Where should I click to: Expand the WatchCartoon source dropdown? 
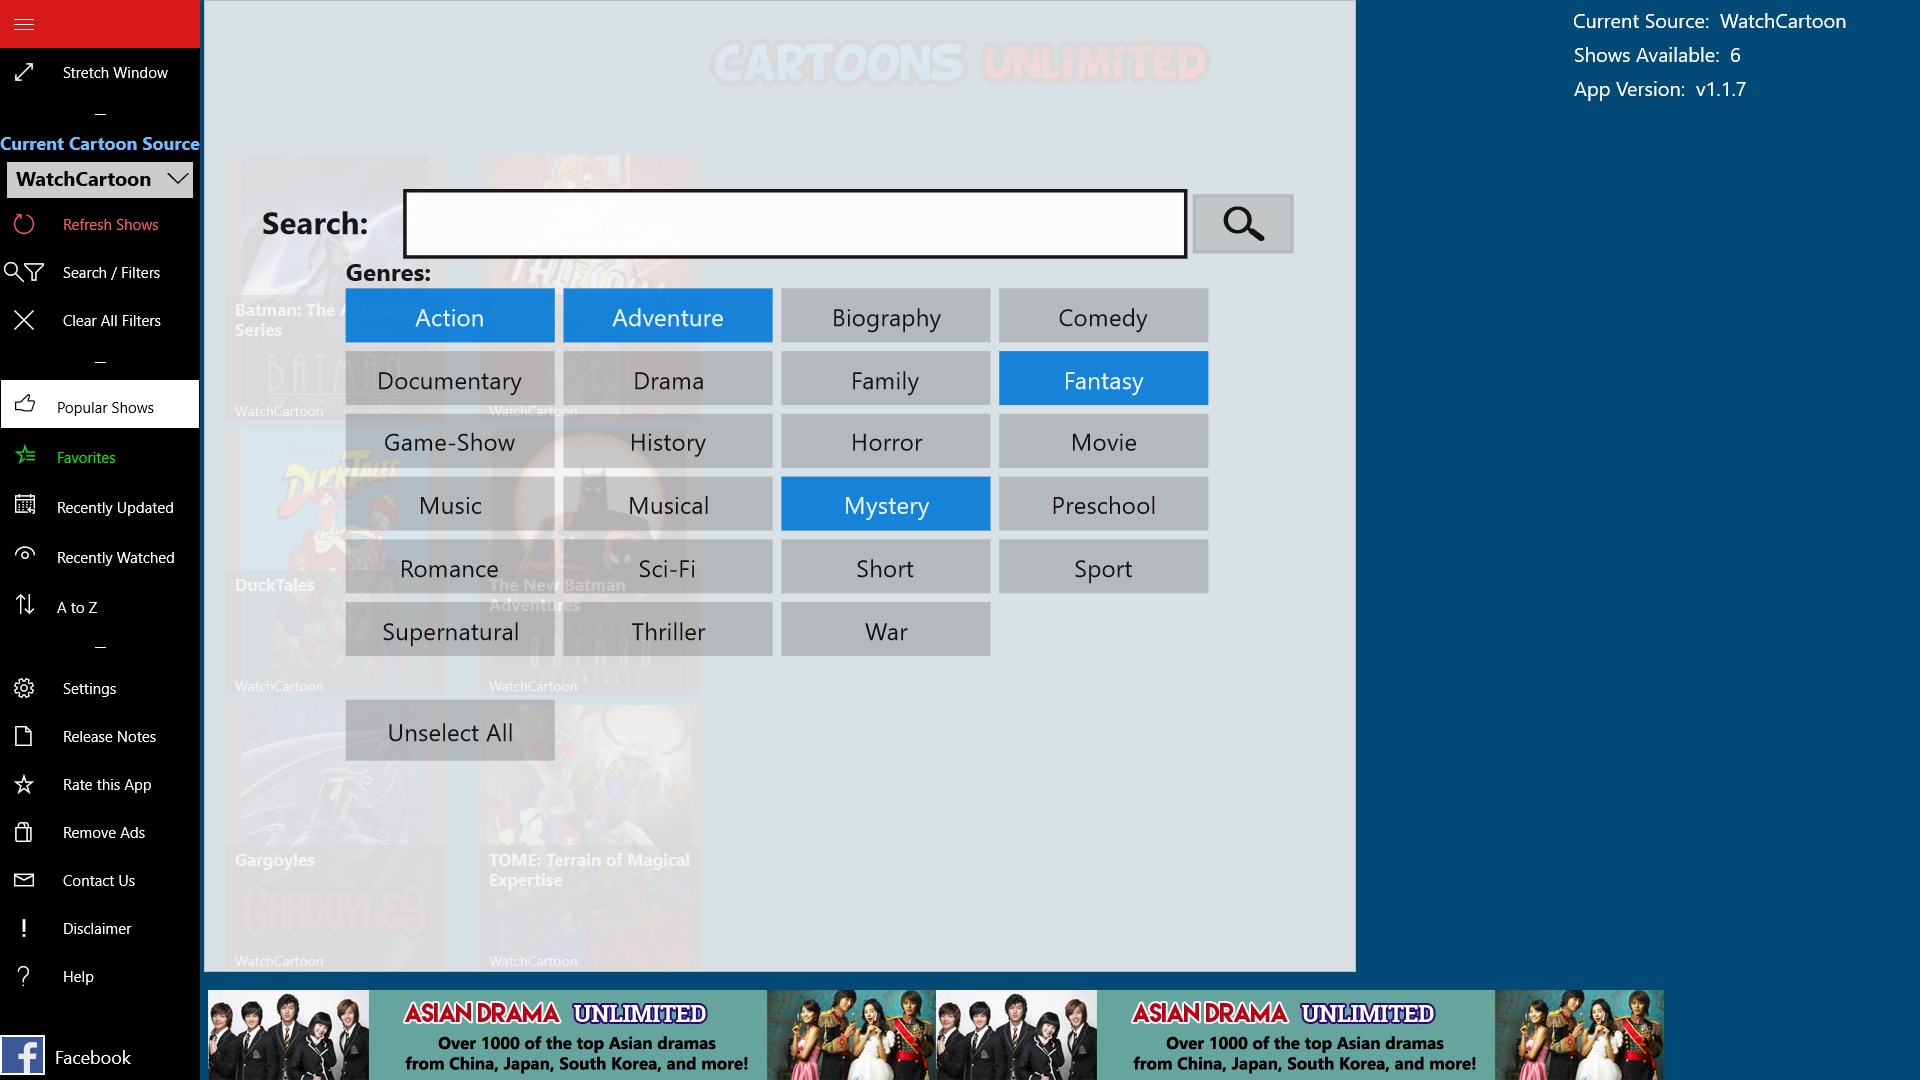pos(100,179)
